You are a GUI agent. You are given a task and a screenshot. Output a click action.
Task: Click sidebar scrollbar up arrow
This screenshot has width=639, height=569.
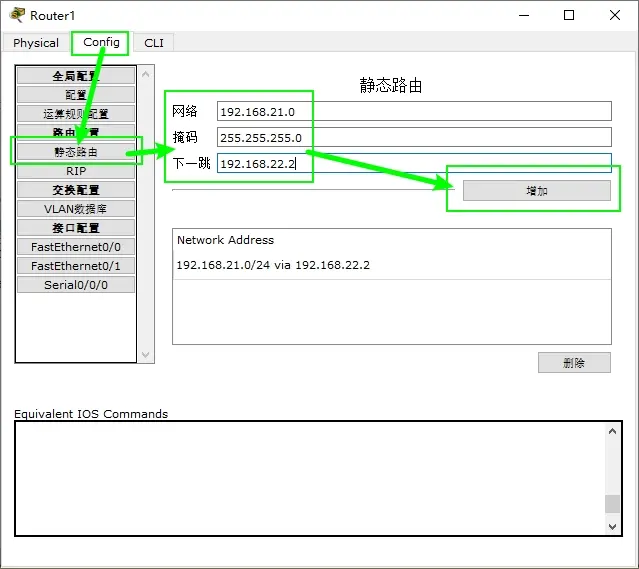pos(145,74)
